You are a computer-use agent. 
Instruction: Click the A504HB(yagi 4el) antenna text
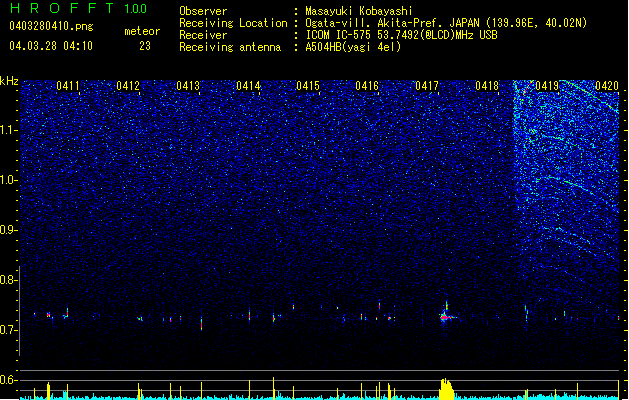pos(353,47)
